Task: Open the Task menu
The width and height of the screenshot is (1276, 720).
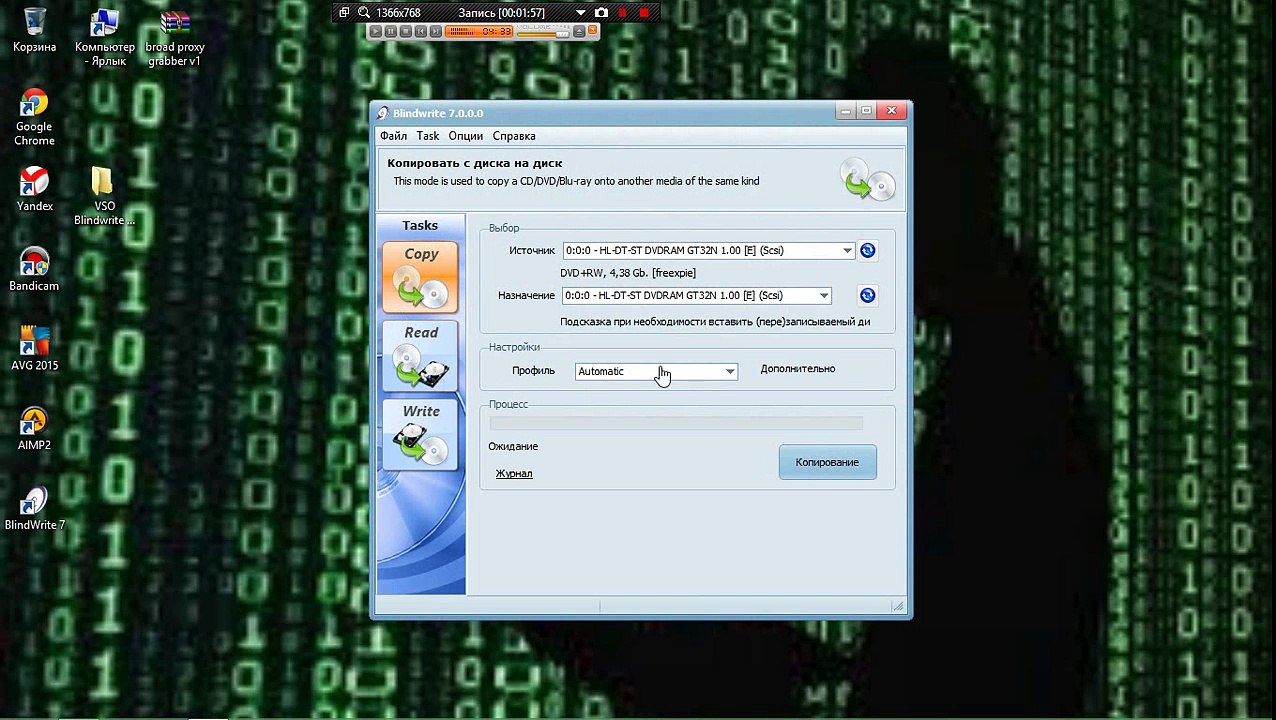Action: pyautogui.click(x=428, y=136)
